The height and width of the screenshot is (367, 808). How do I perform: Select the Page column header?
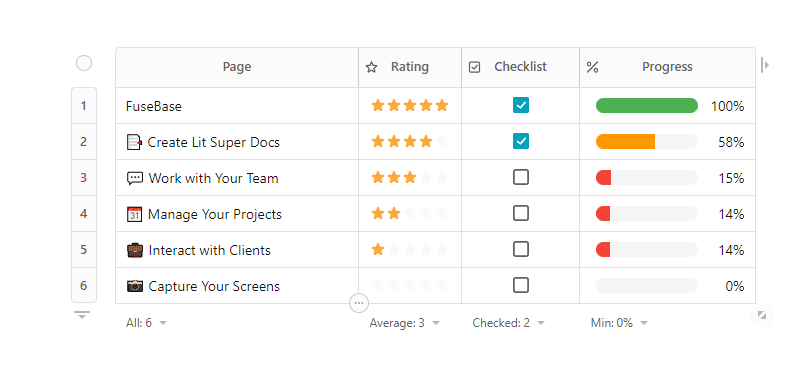point(237,68)
